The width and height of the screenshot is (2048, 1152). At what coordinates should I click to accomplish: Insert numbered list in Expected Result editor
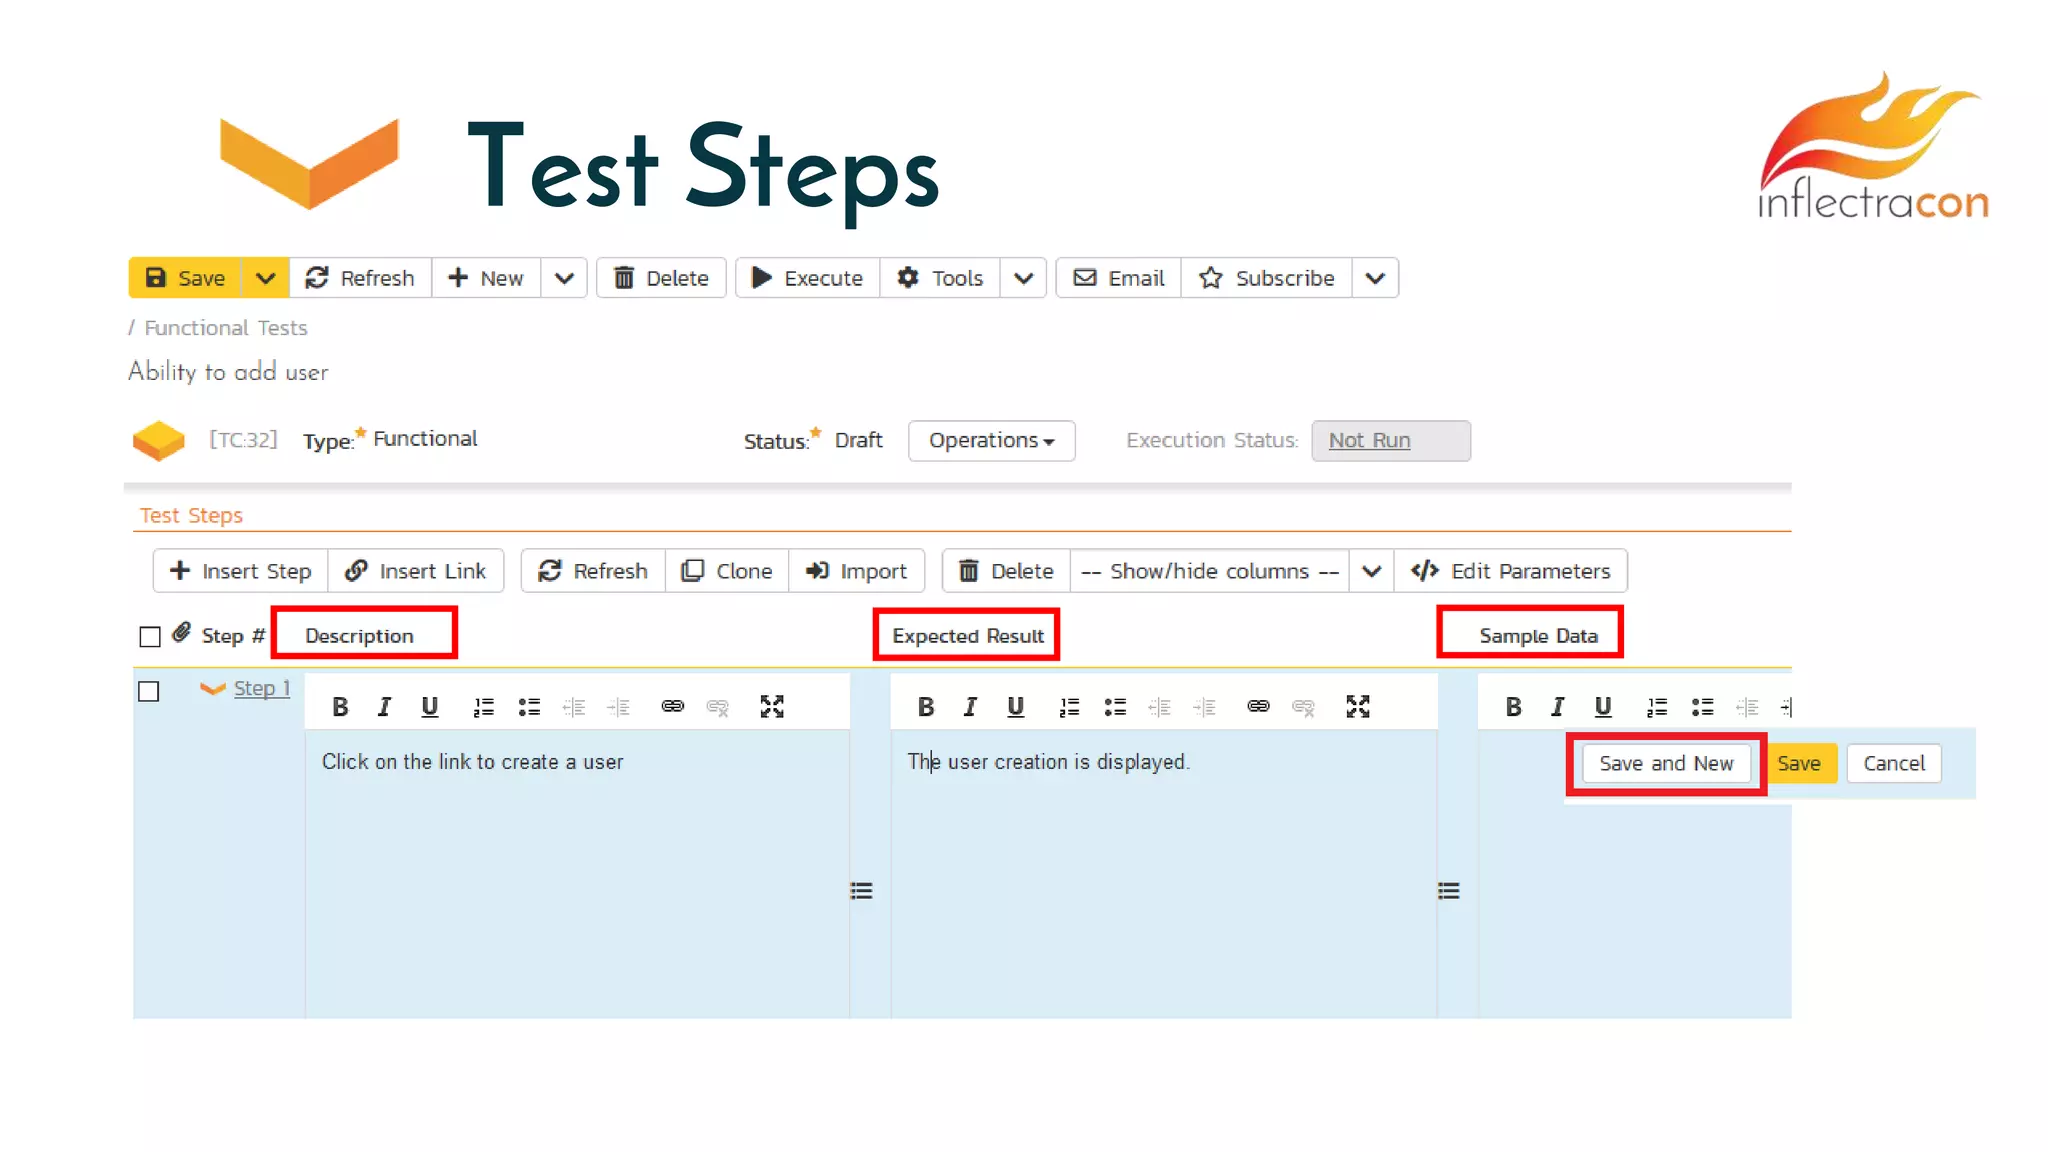click(x=1070, y=707)
